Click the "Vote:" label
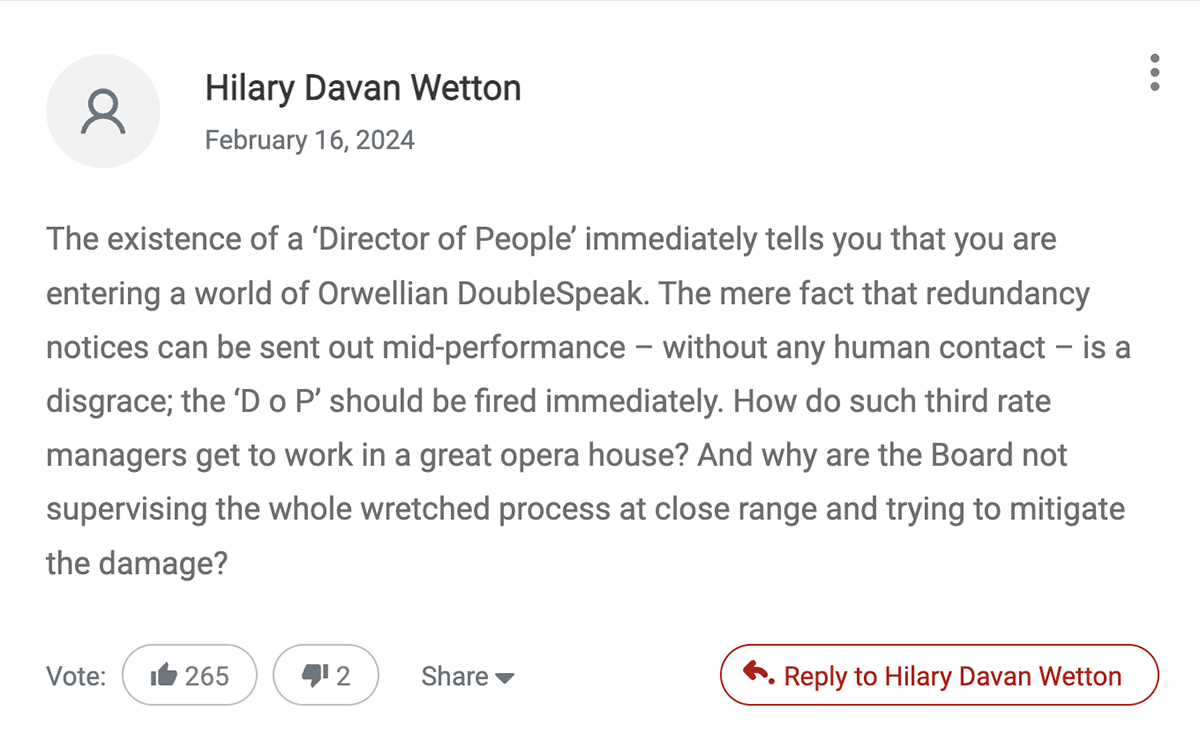Image resolution: width=1200 pixels, height=741 pixels. [x=76, y=677]
